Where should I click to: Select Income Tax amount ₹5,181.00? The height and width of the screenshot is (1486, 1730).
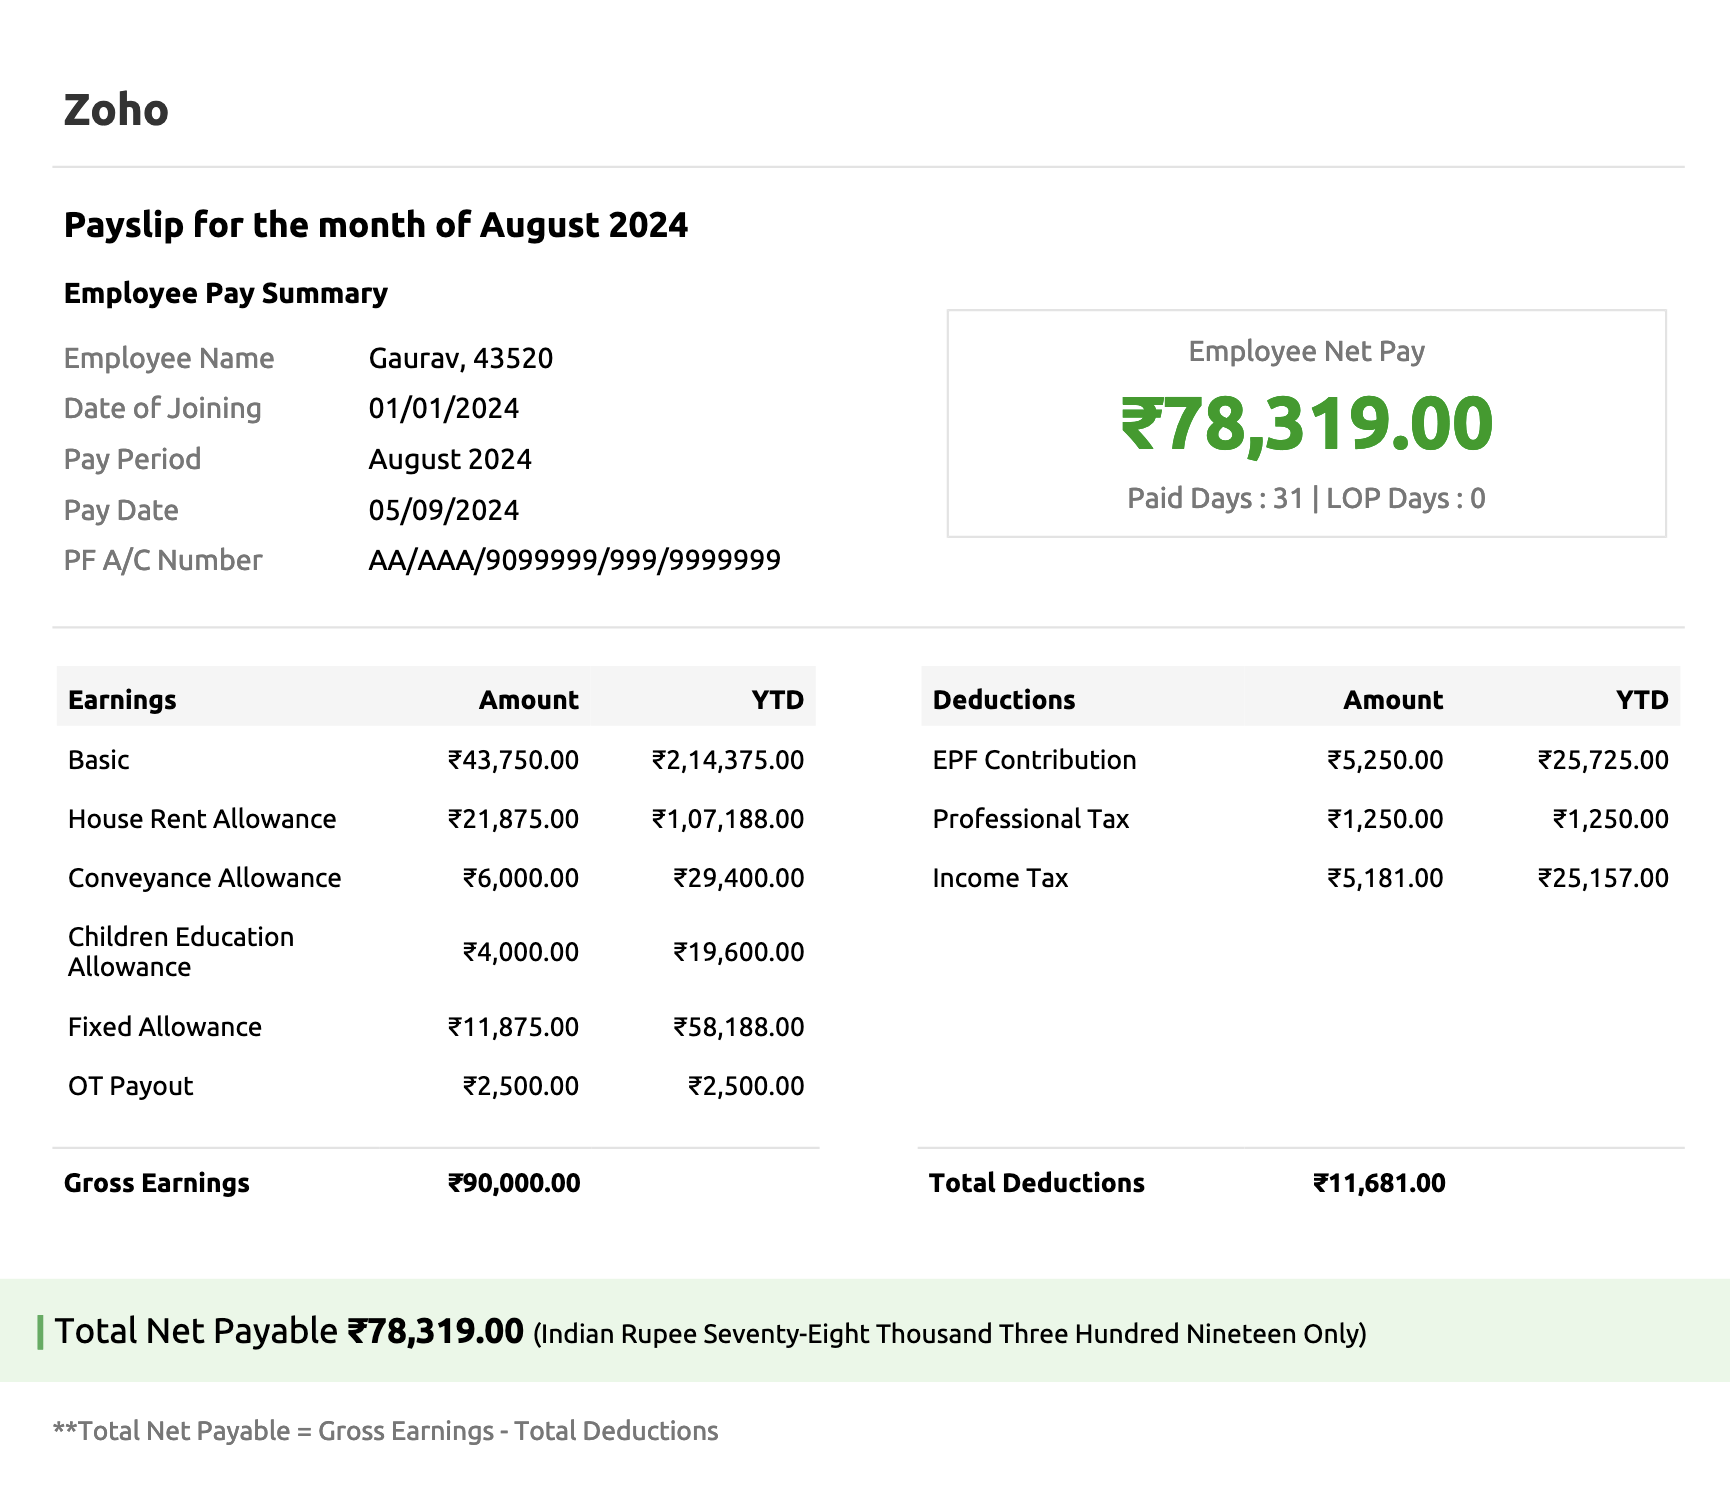(x=1385, y=878)
